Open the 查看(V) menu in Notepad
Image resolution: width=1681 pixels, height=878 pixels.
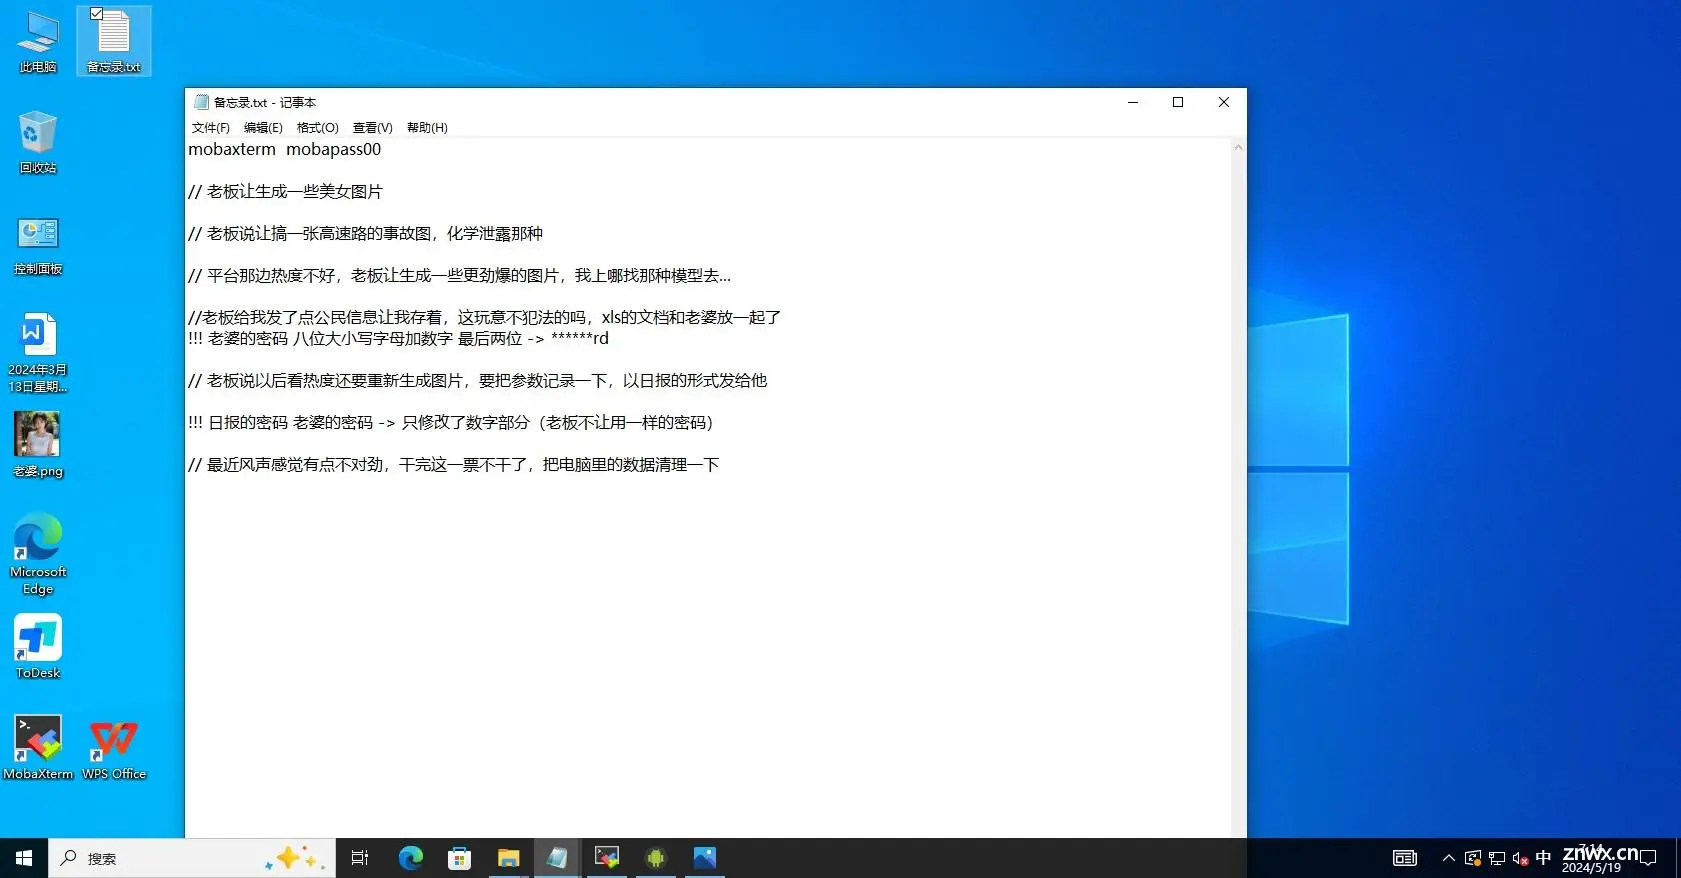pyautogui.click(x=372, y=128)
